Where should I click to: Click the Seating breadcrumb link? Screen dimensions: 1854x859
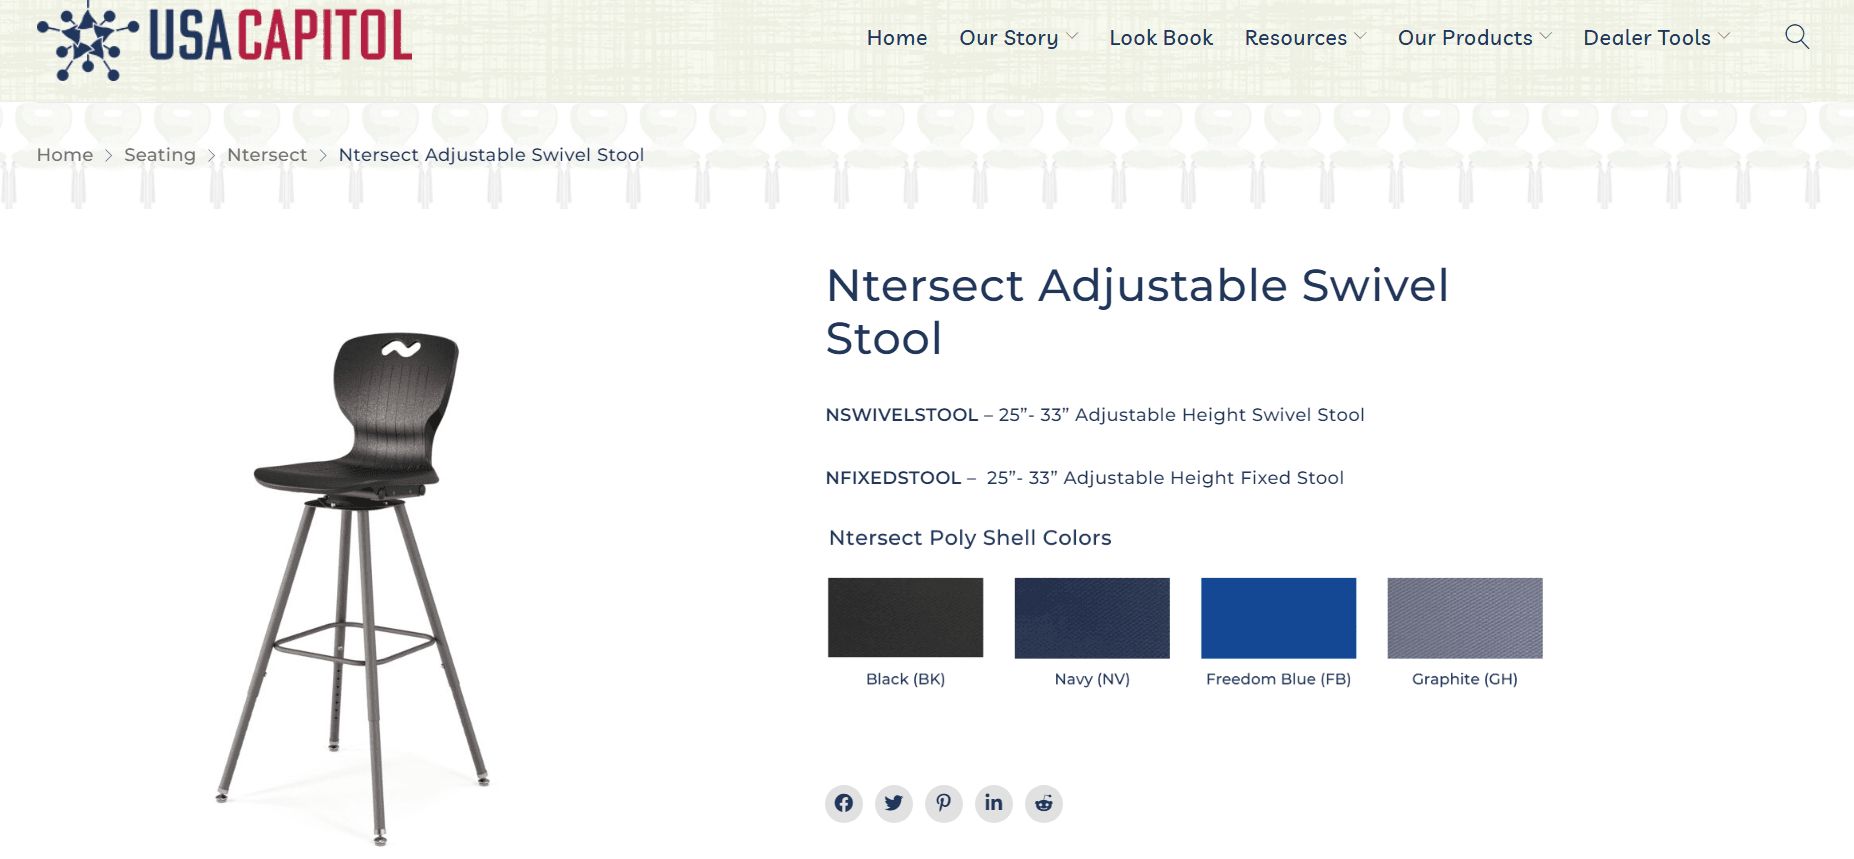click(160, 155)
